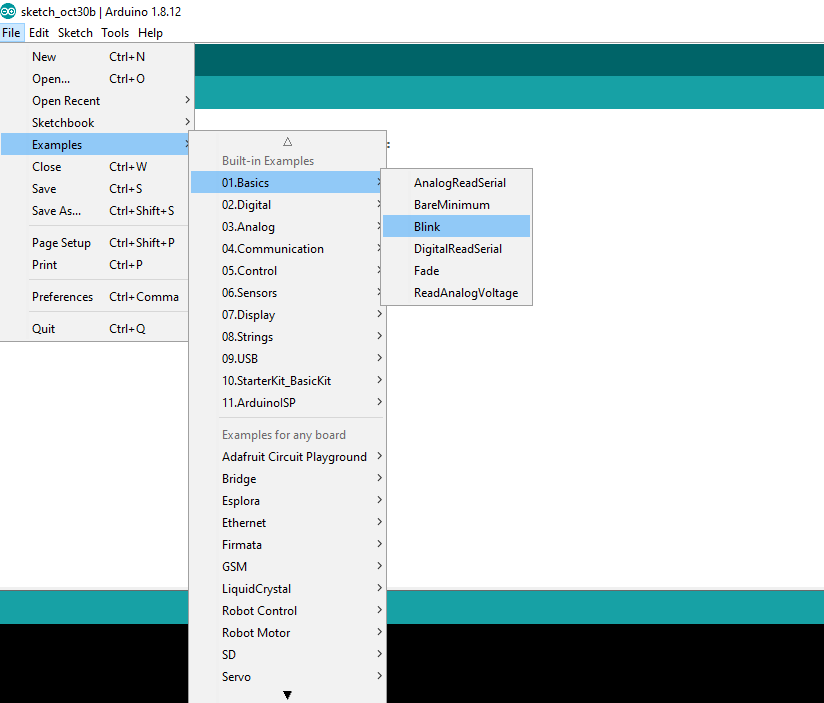
Task: Expand the Firmata library examples
Action: pyautogui.click(x=287, y=545)
